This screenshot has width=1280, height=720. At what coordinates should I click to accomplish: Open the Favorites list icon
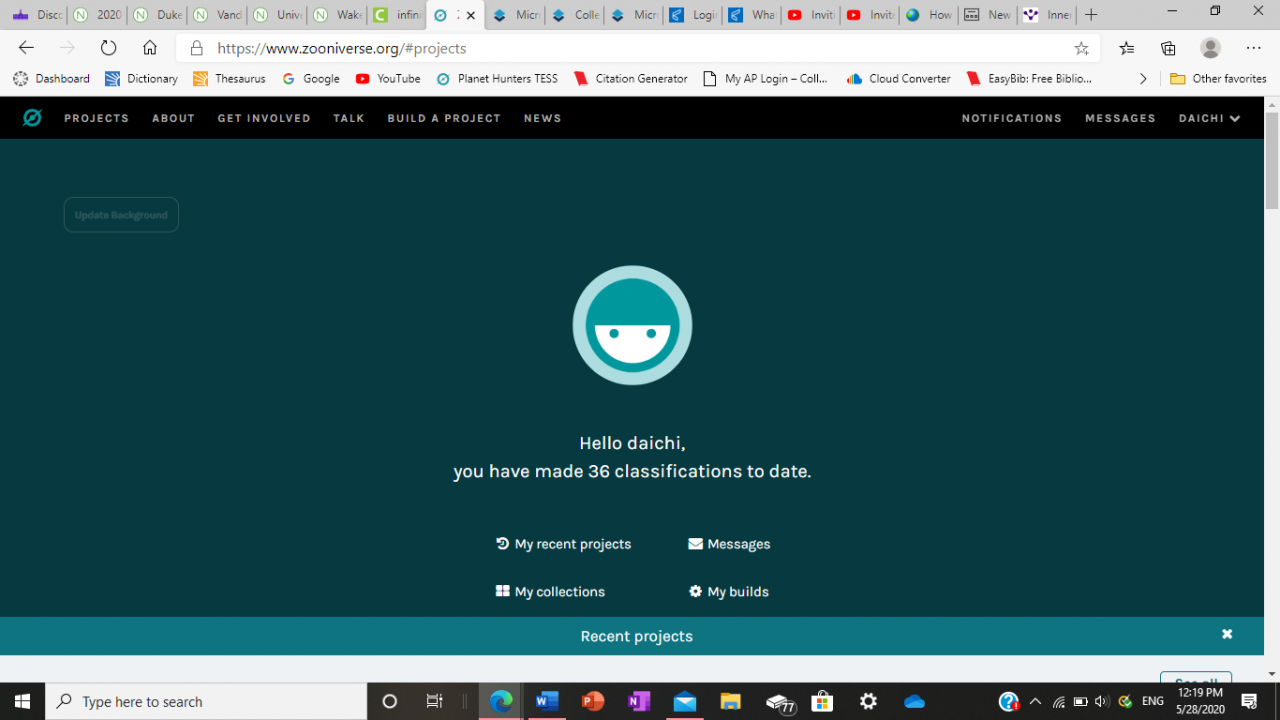pos(1127,48)
